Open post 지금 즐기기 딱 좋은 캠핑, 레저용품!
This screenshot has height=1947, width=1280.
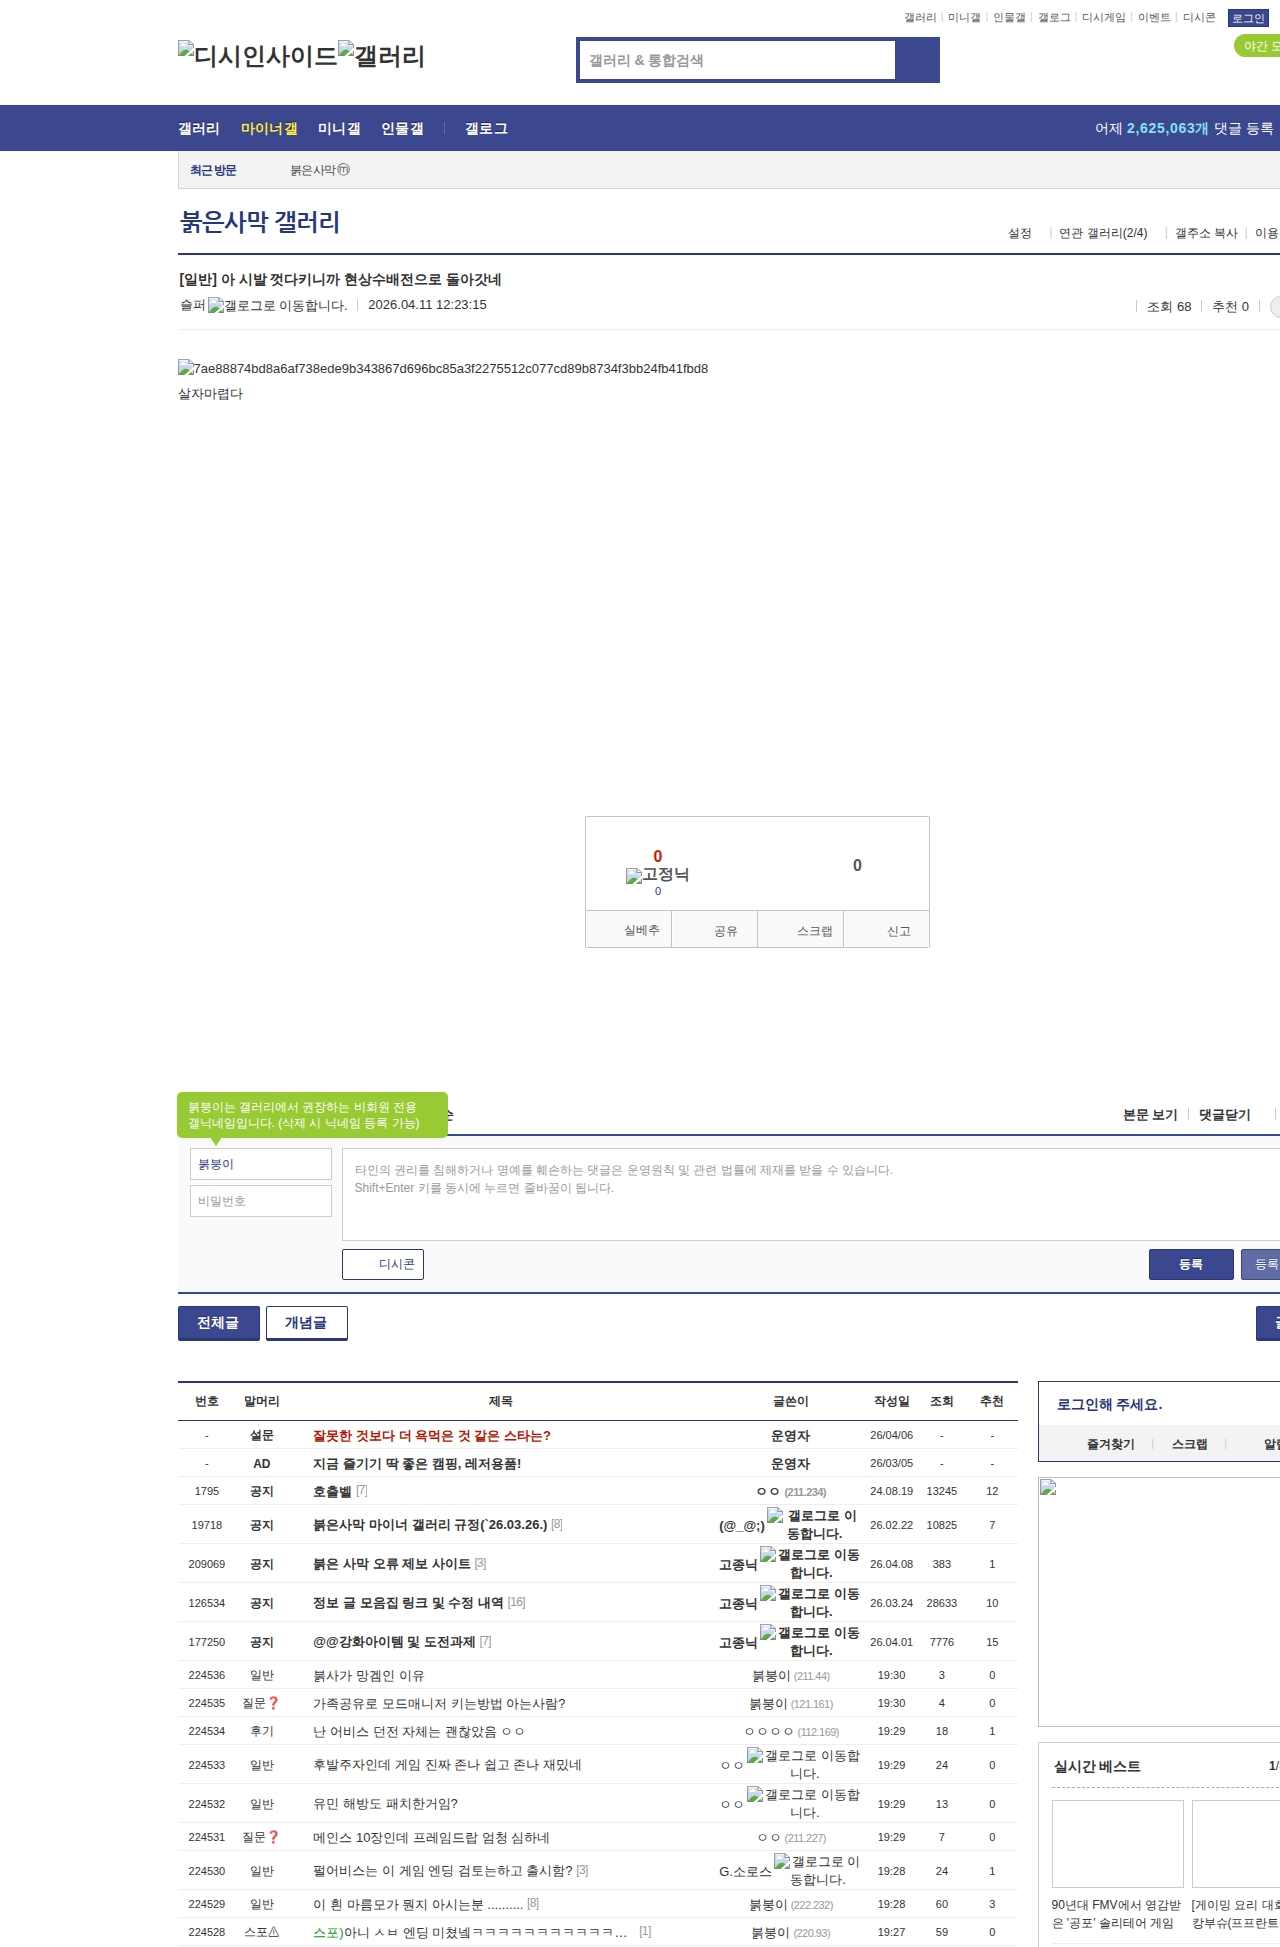[417, 1463]
